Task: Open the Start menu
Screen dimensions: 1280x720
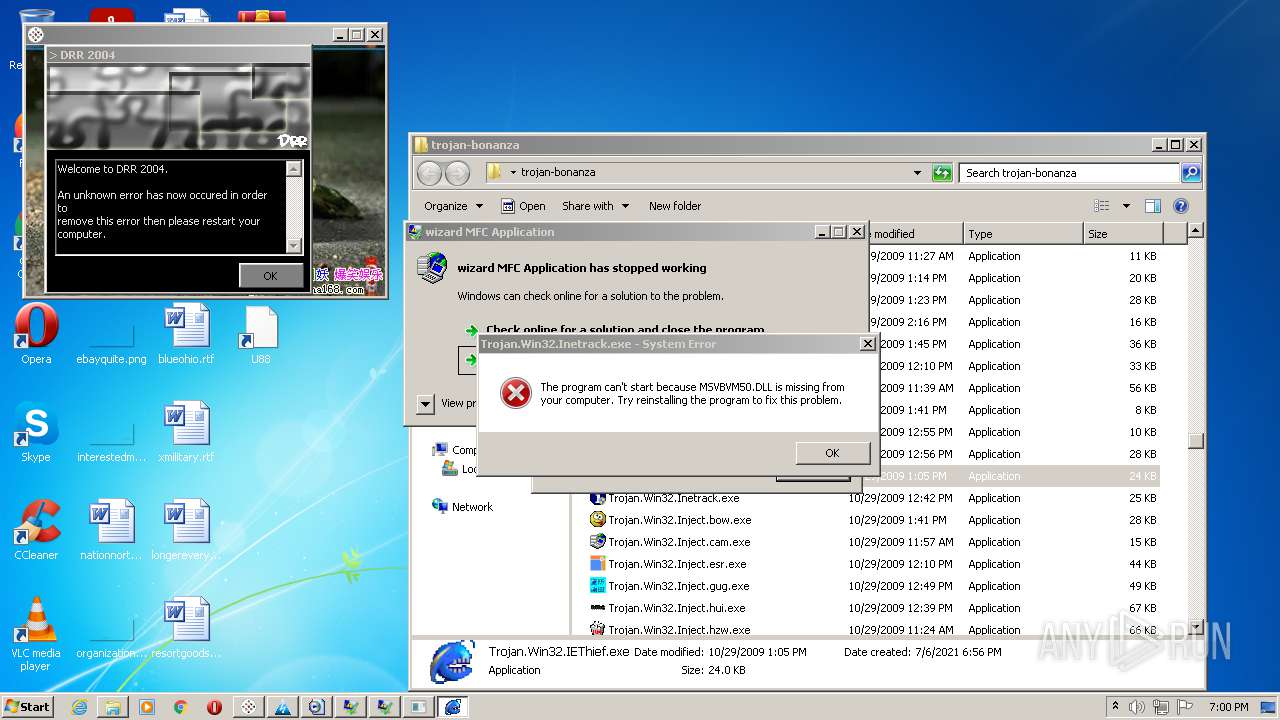Action: (28, 706)
